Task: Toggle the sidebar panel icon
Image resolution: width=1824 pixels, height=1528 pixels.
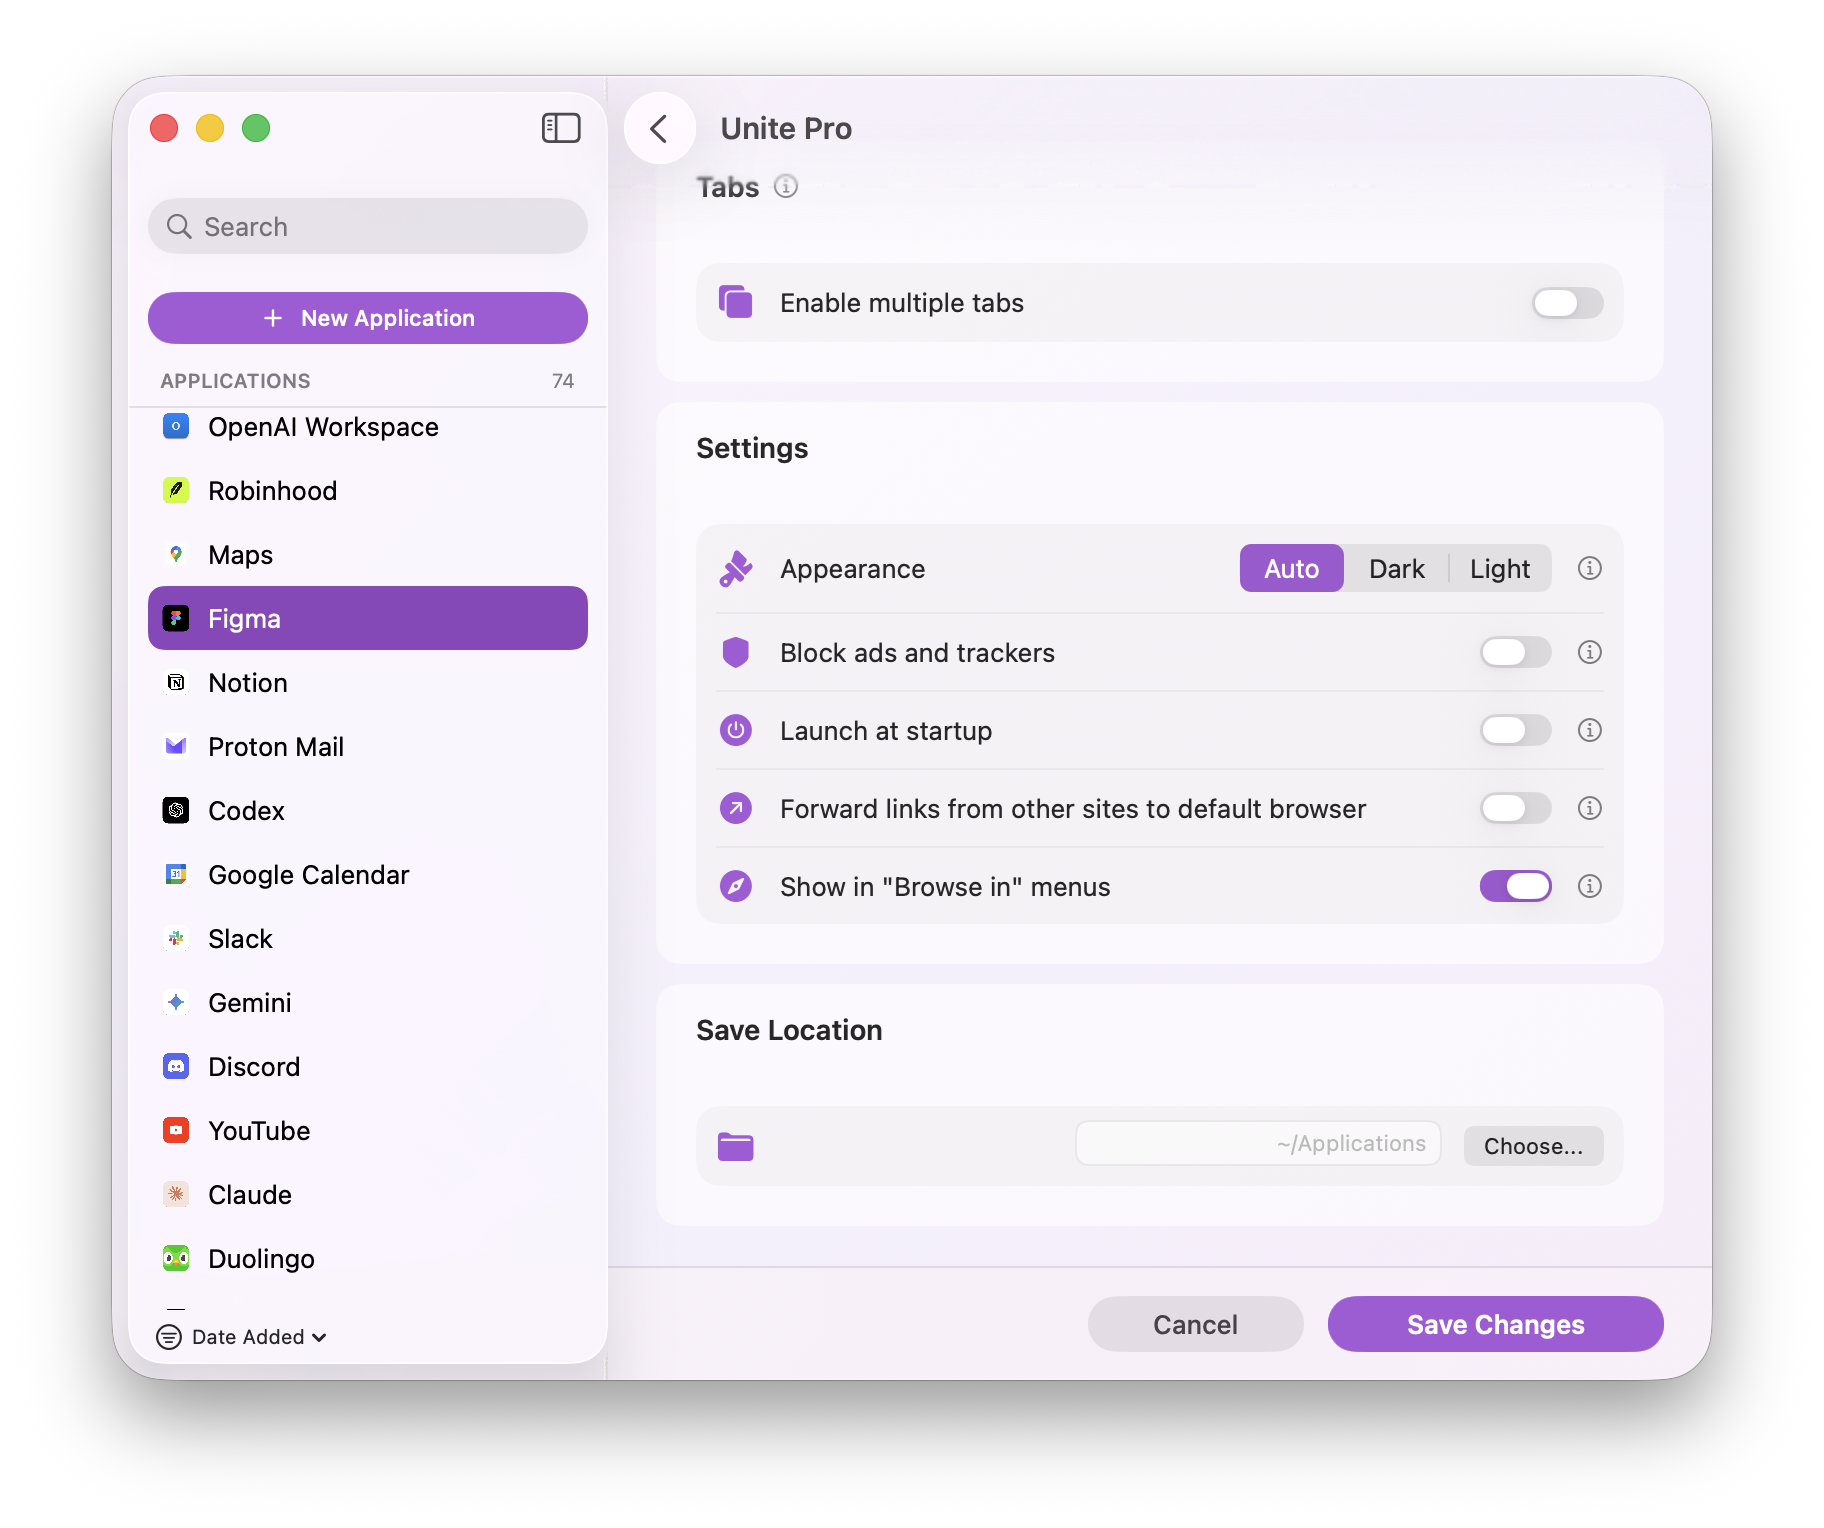Action: tap(561, 128)
